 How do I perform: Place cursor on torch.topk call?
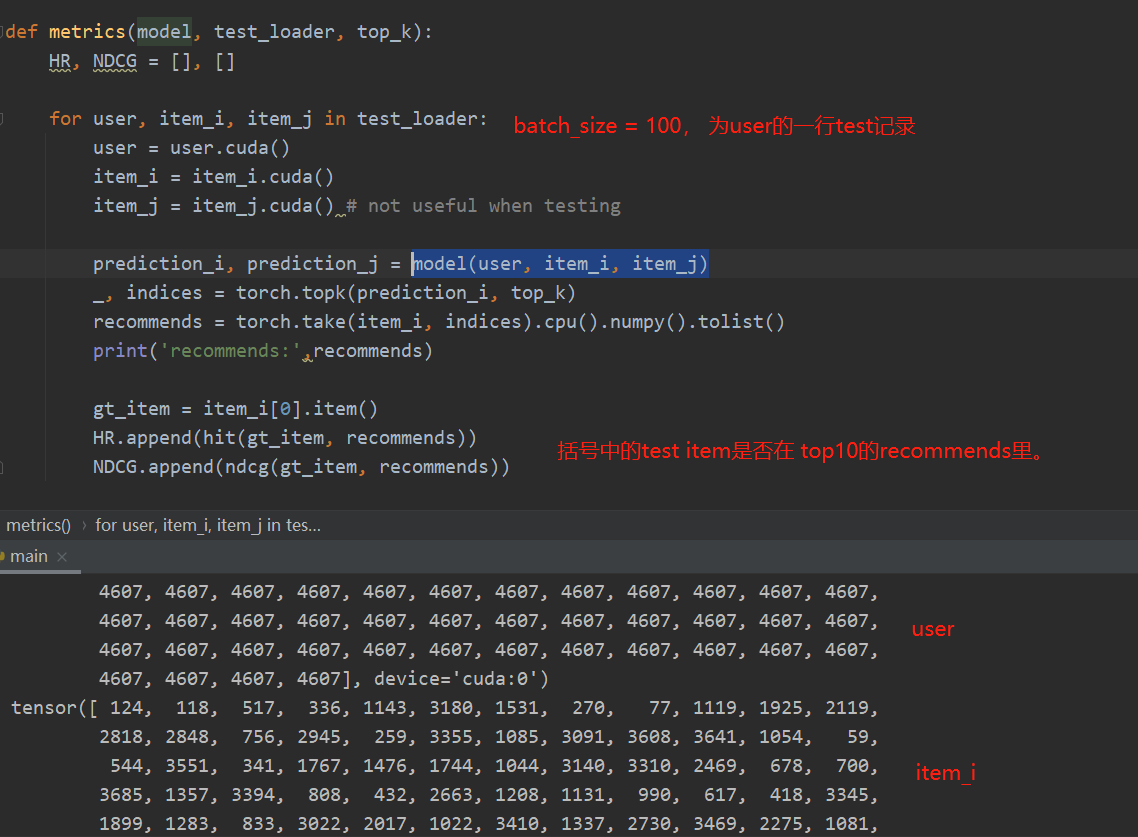click(292, 292)
